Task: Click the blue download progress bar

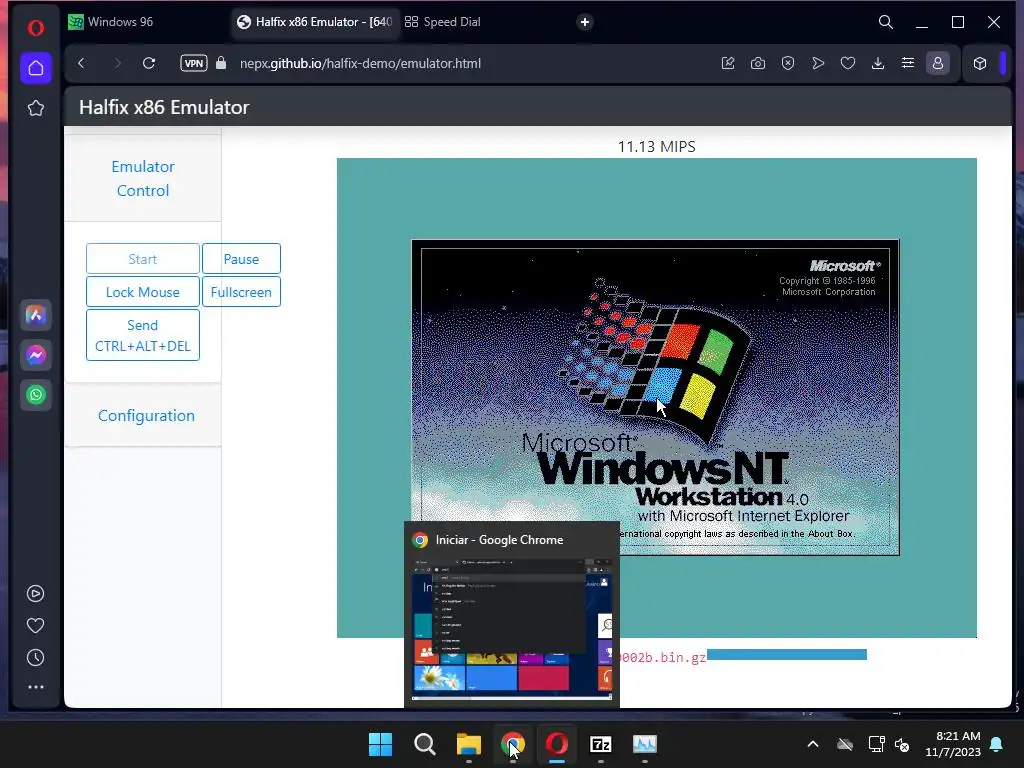Action: pyautogui.click(x=786, y=654)
